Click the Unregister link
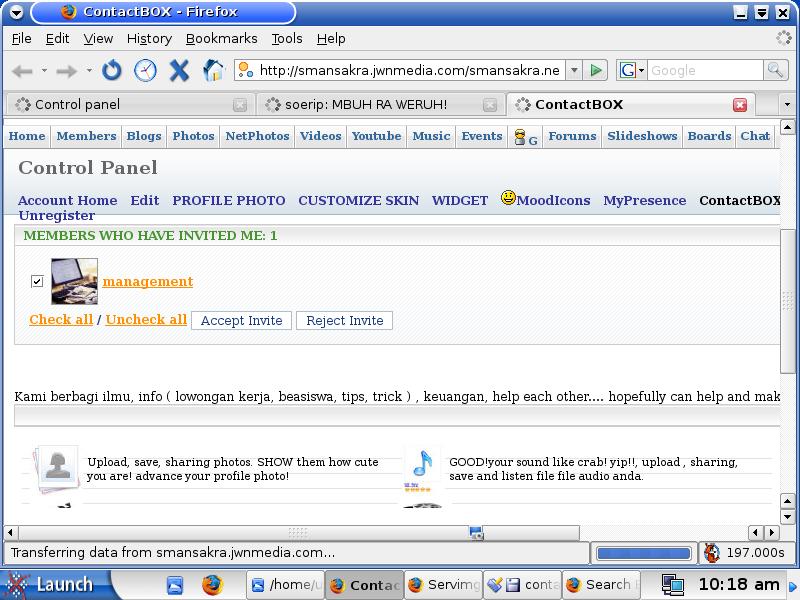This screenshot has width=800, height=600. 57,216
